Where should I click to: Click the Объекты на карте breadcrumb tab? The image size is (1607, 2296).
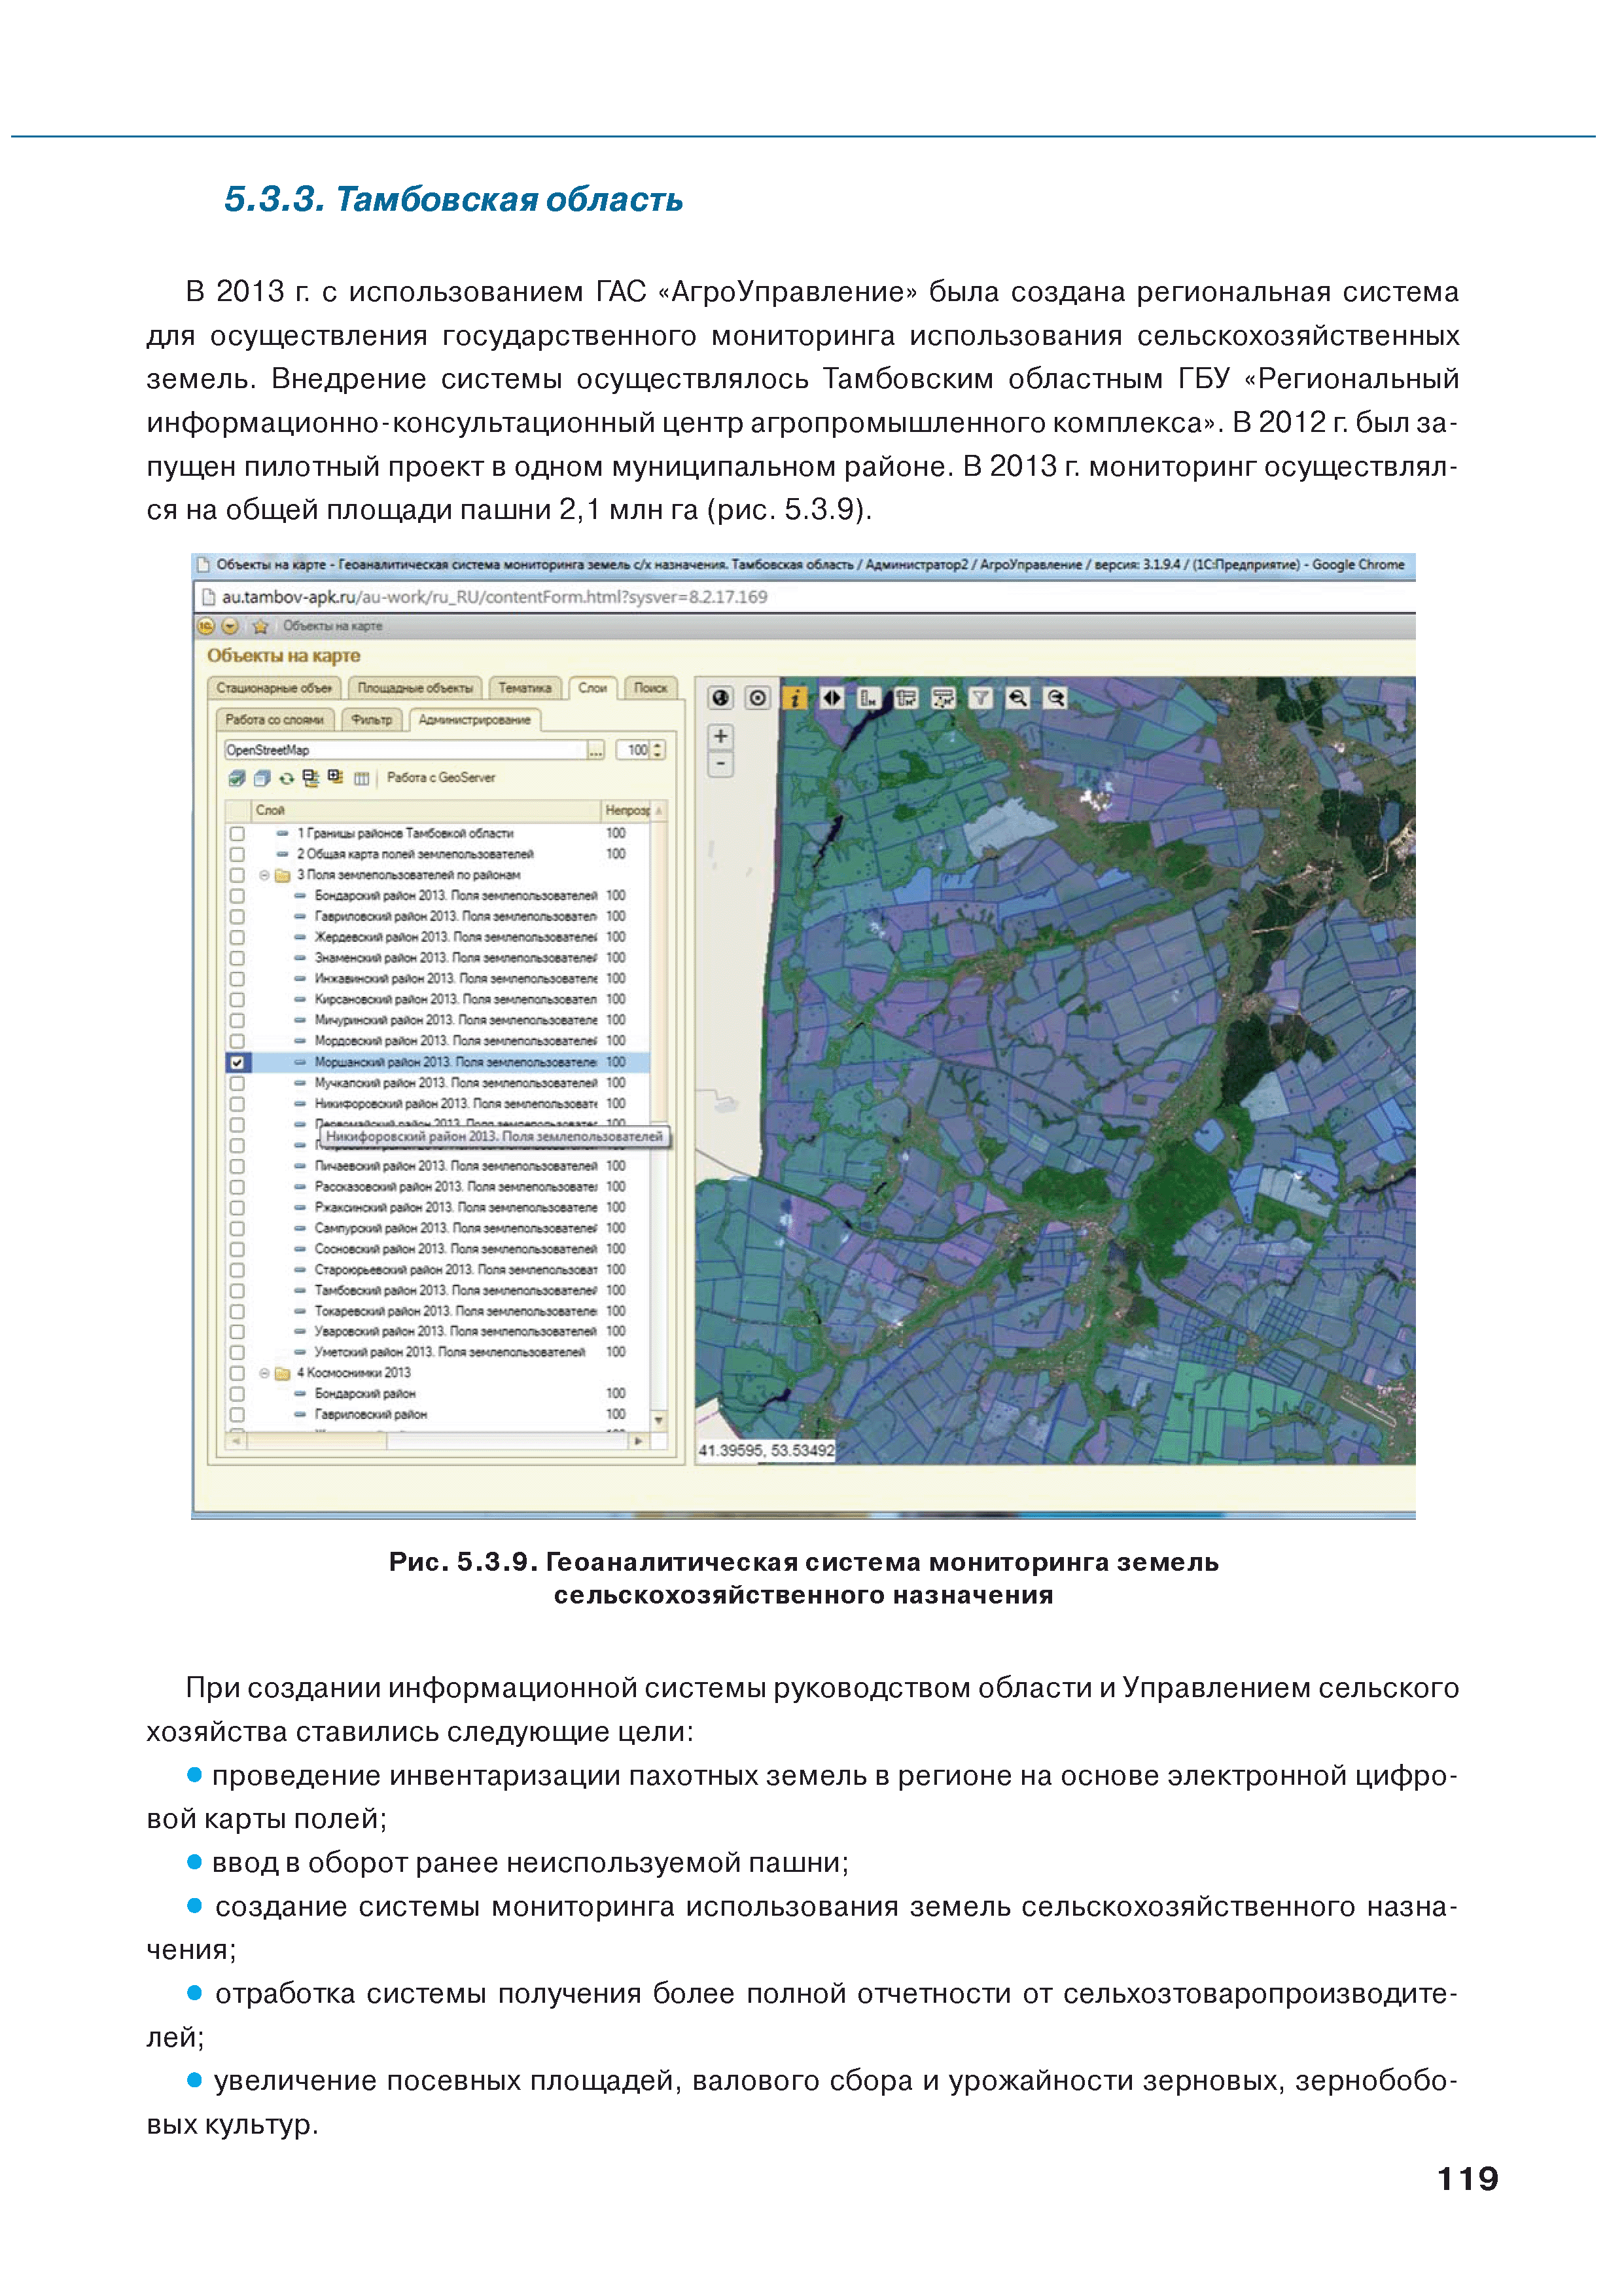point(332,626)
